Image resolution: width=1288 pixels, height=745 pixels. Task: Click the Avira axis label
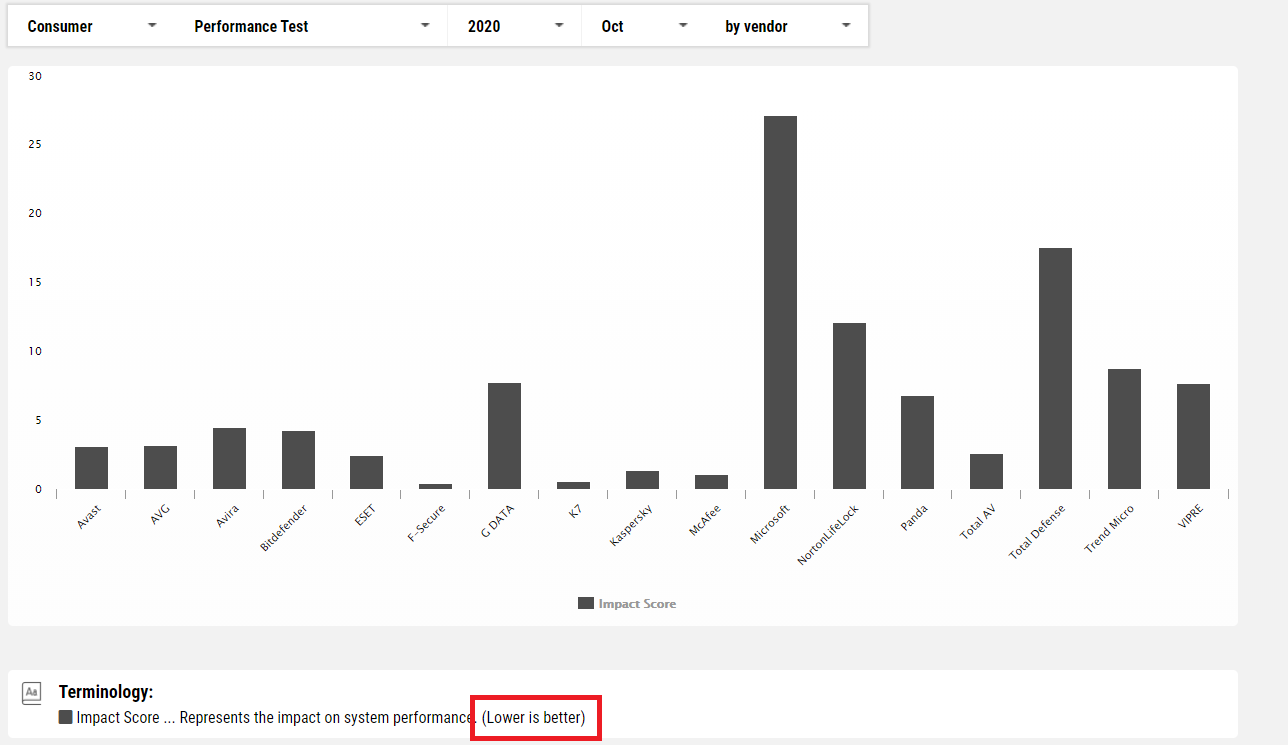(x=228, y=515)
